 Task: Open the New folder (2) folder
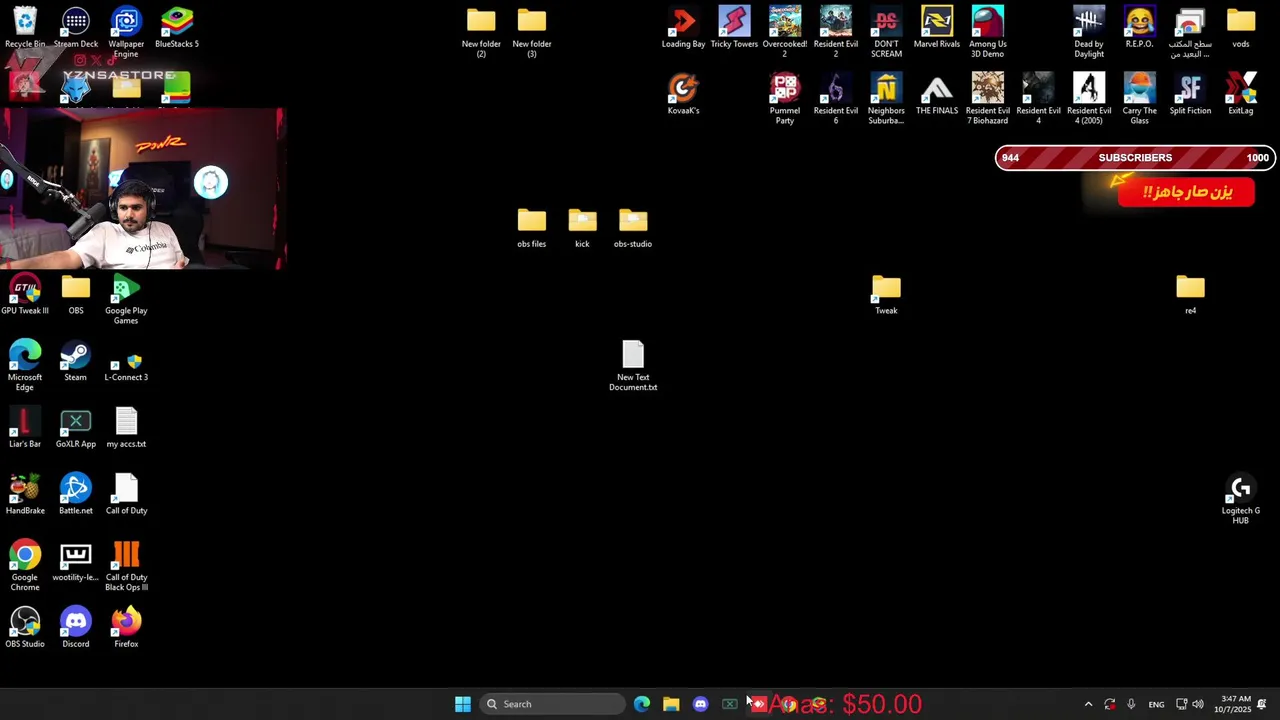[481, 32]
